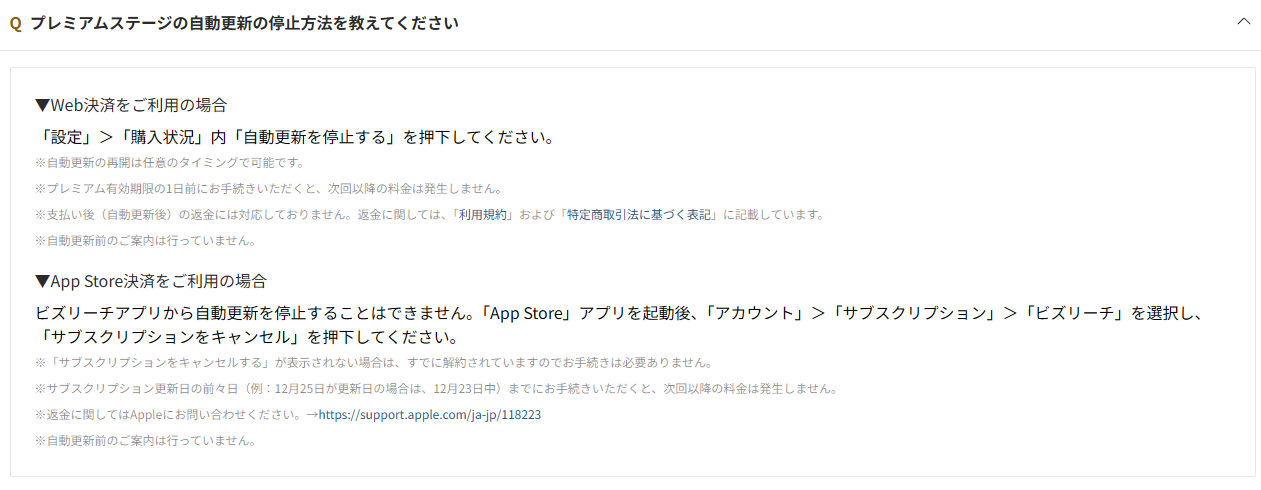Image resolution: width=1261 pixels, height=490 pixels.
Task: Open the support.apple.com/ja-jp/118223 link
Action: coord(430,414)
